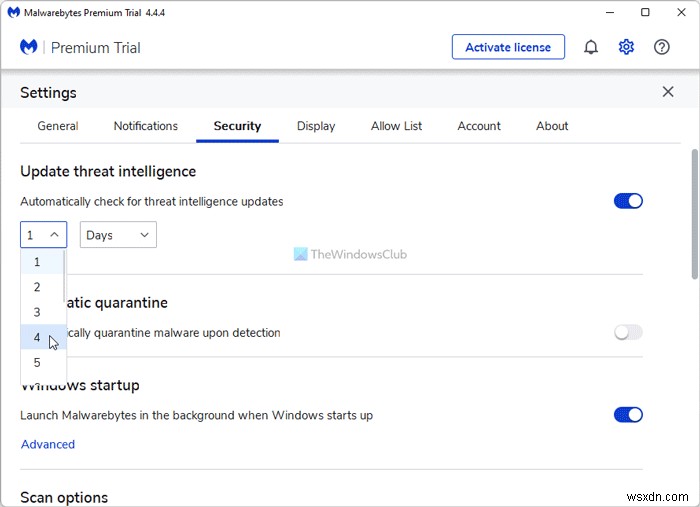Click the Malwarebytes logo beside Premium Trial

(29, 47)
